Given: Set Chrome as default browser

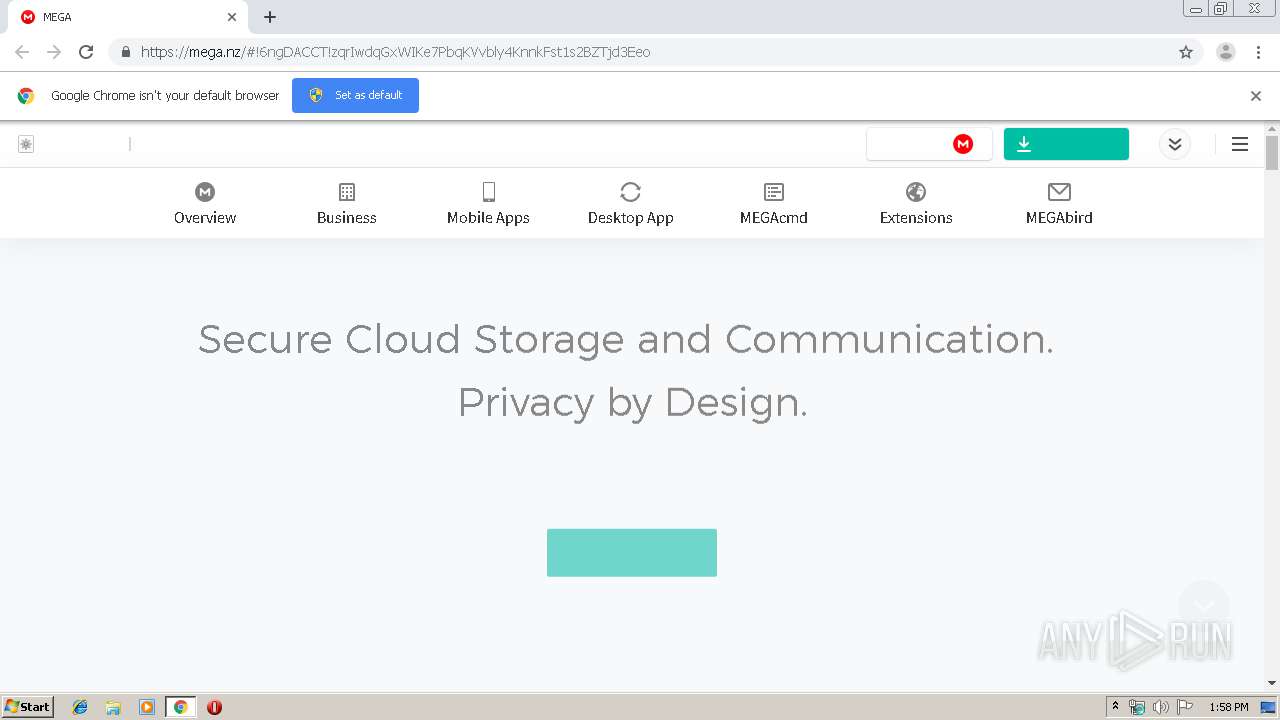Looking at the screenshot, I should coord(355,95).
